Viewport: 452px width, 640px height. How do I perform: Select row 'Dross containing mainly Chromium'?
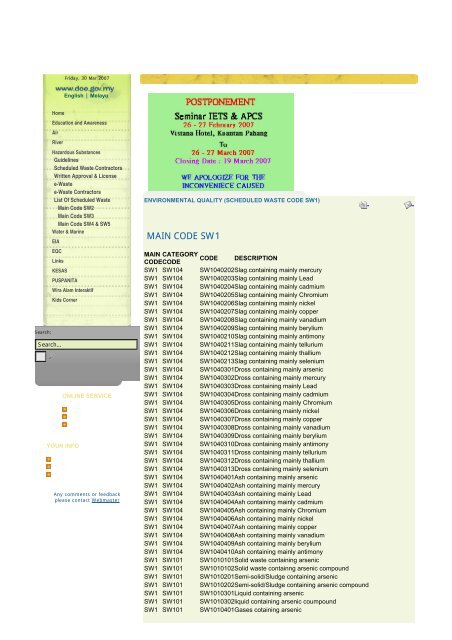(238, 402)
